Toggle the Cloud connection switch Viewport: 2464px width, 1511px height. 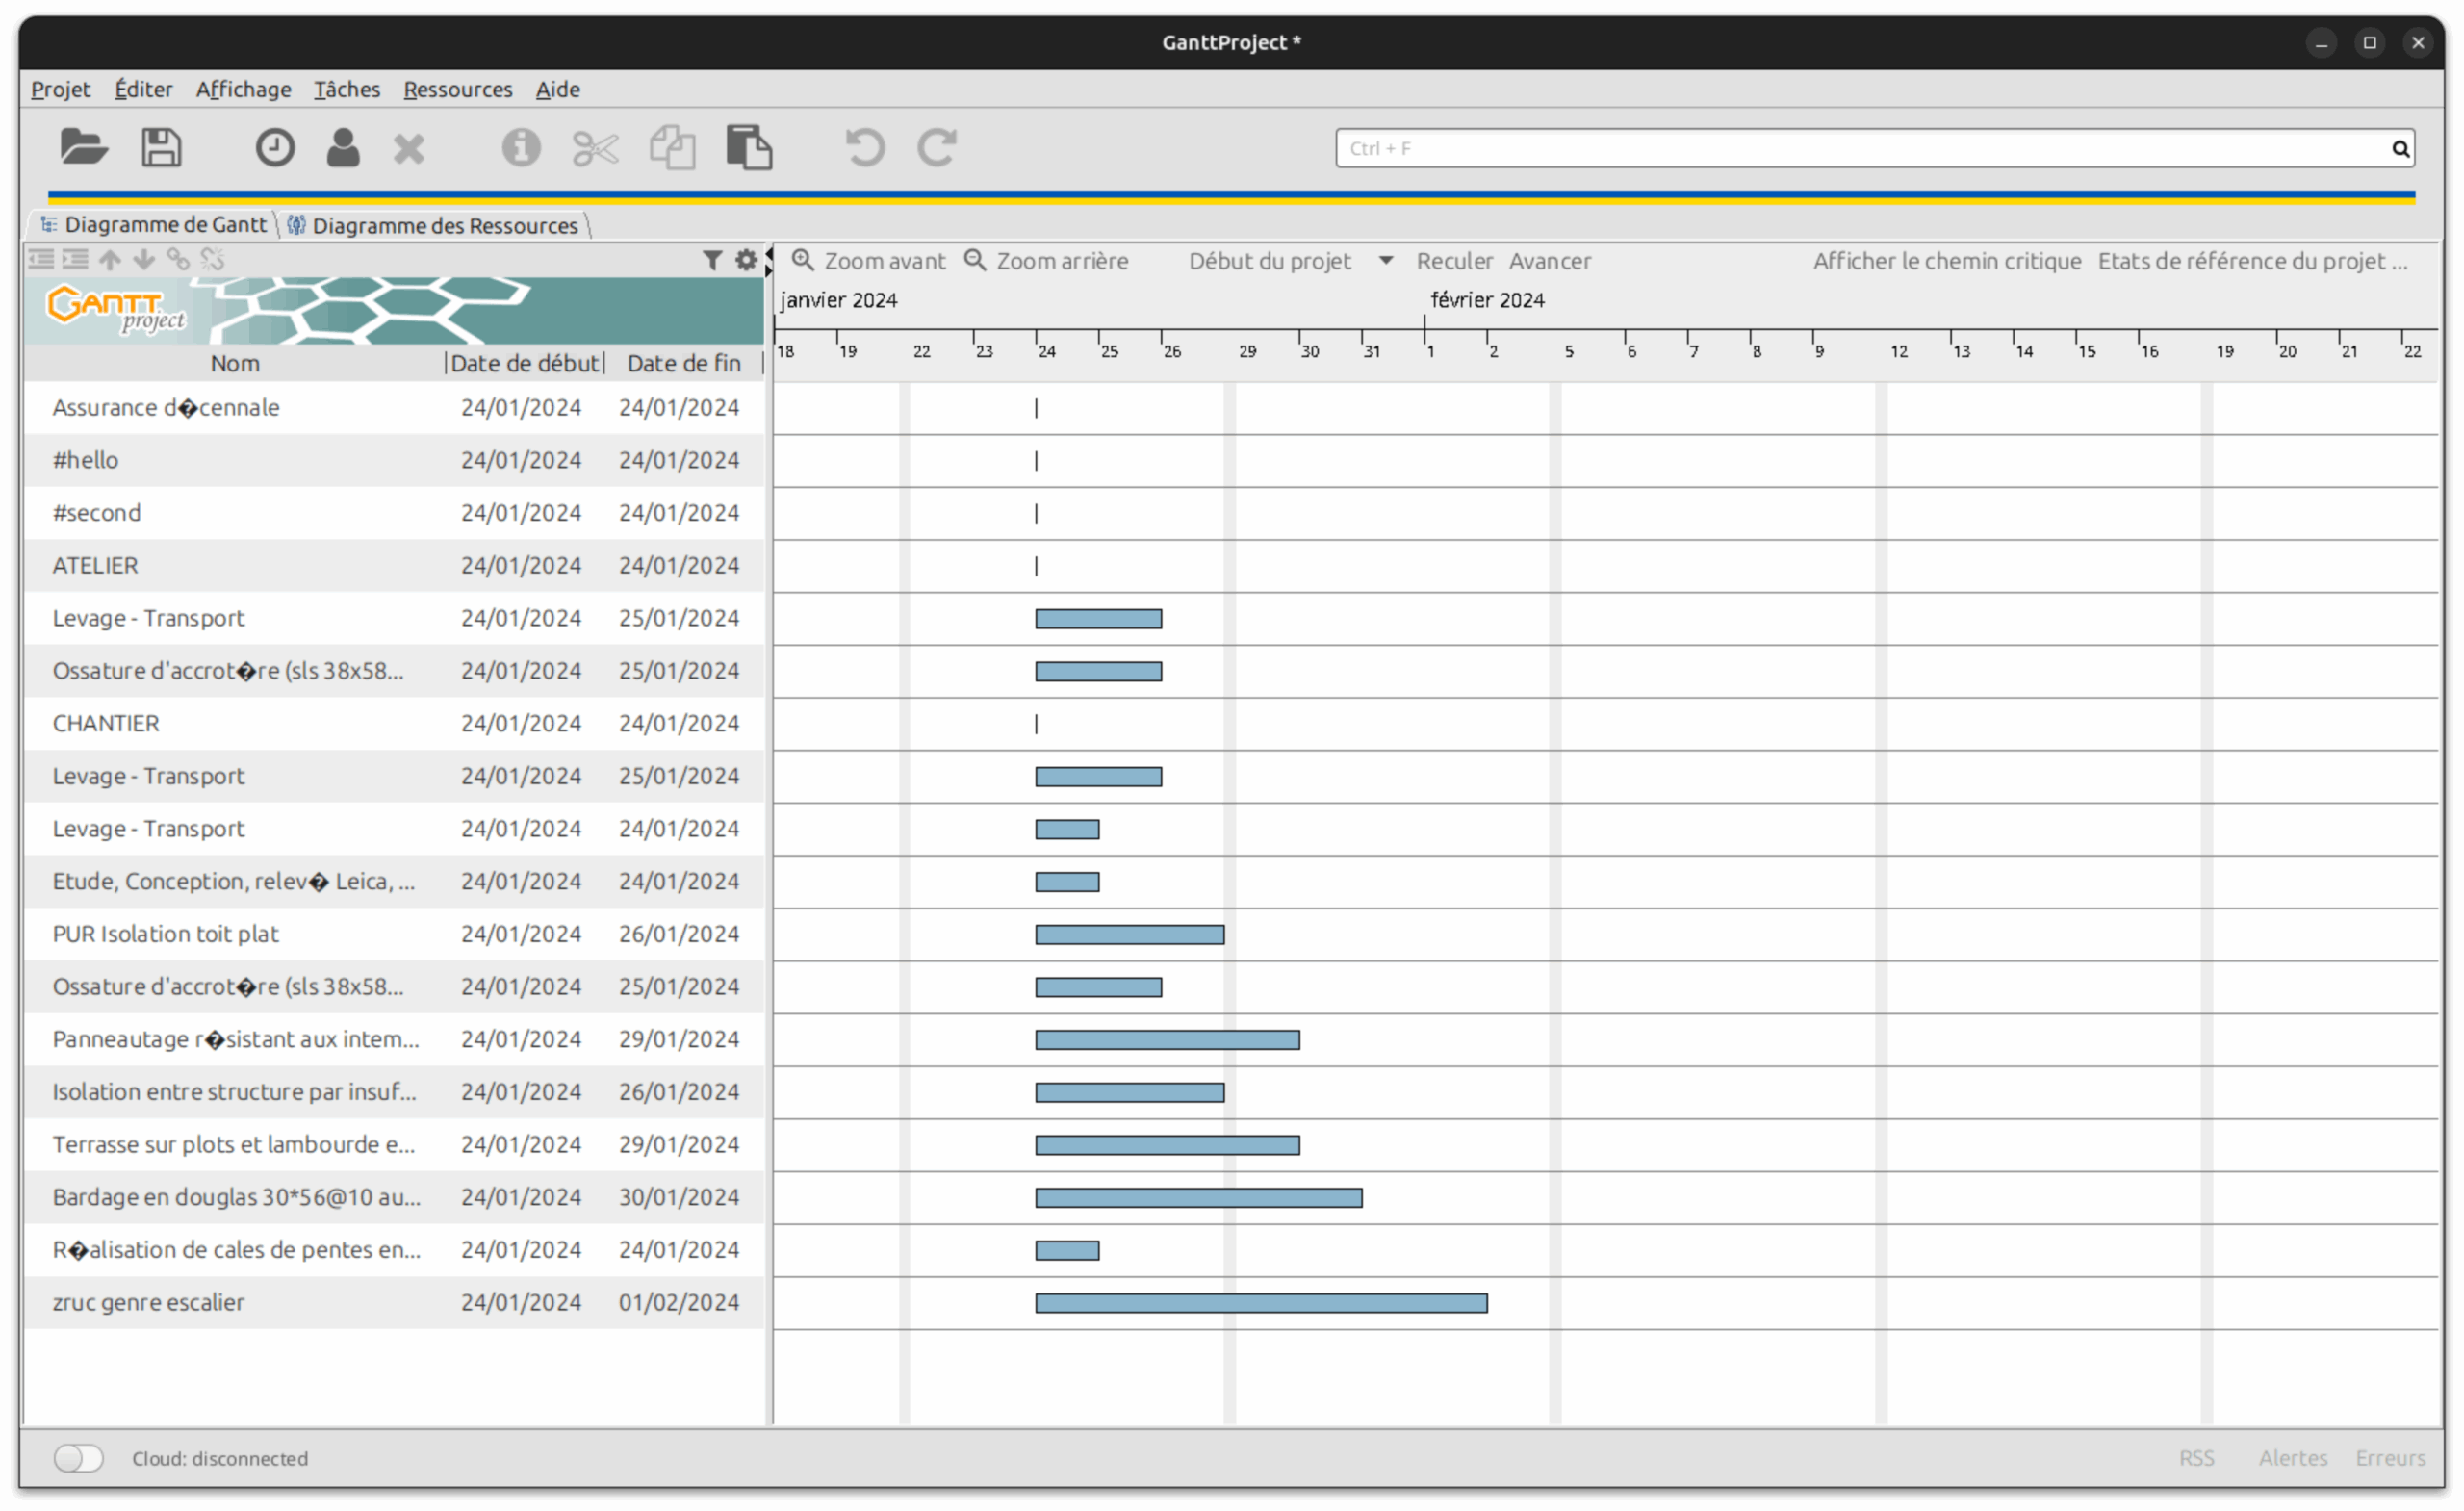click(x=78, y=1458)
